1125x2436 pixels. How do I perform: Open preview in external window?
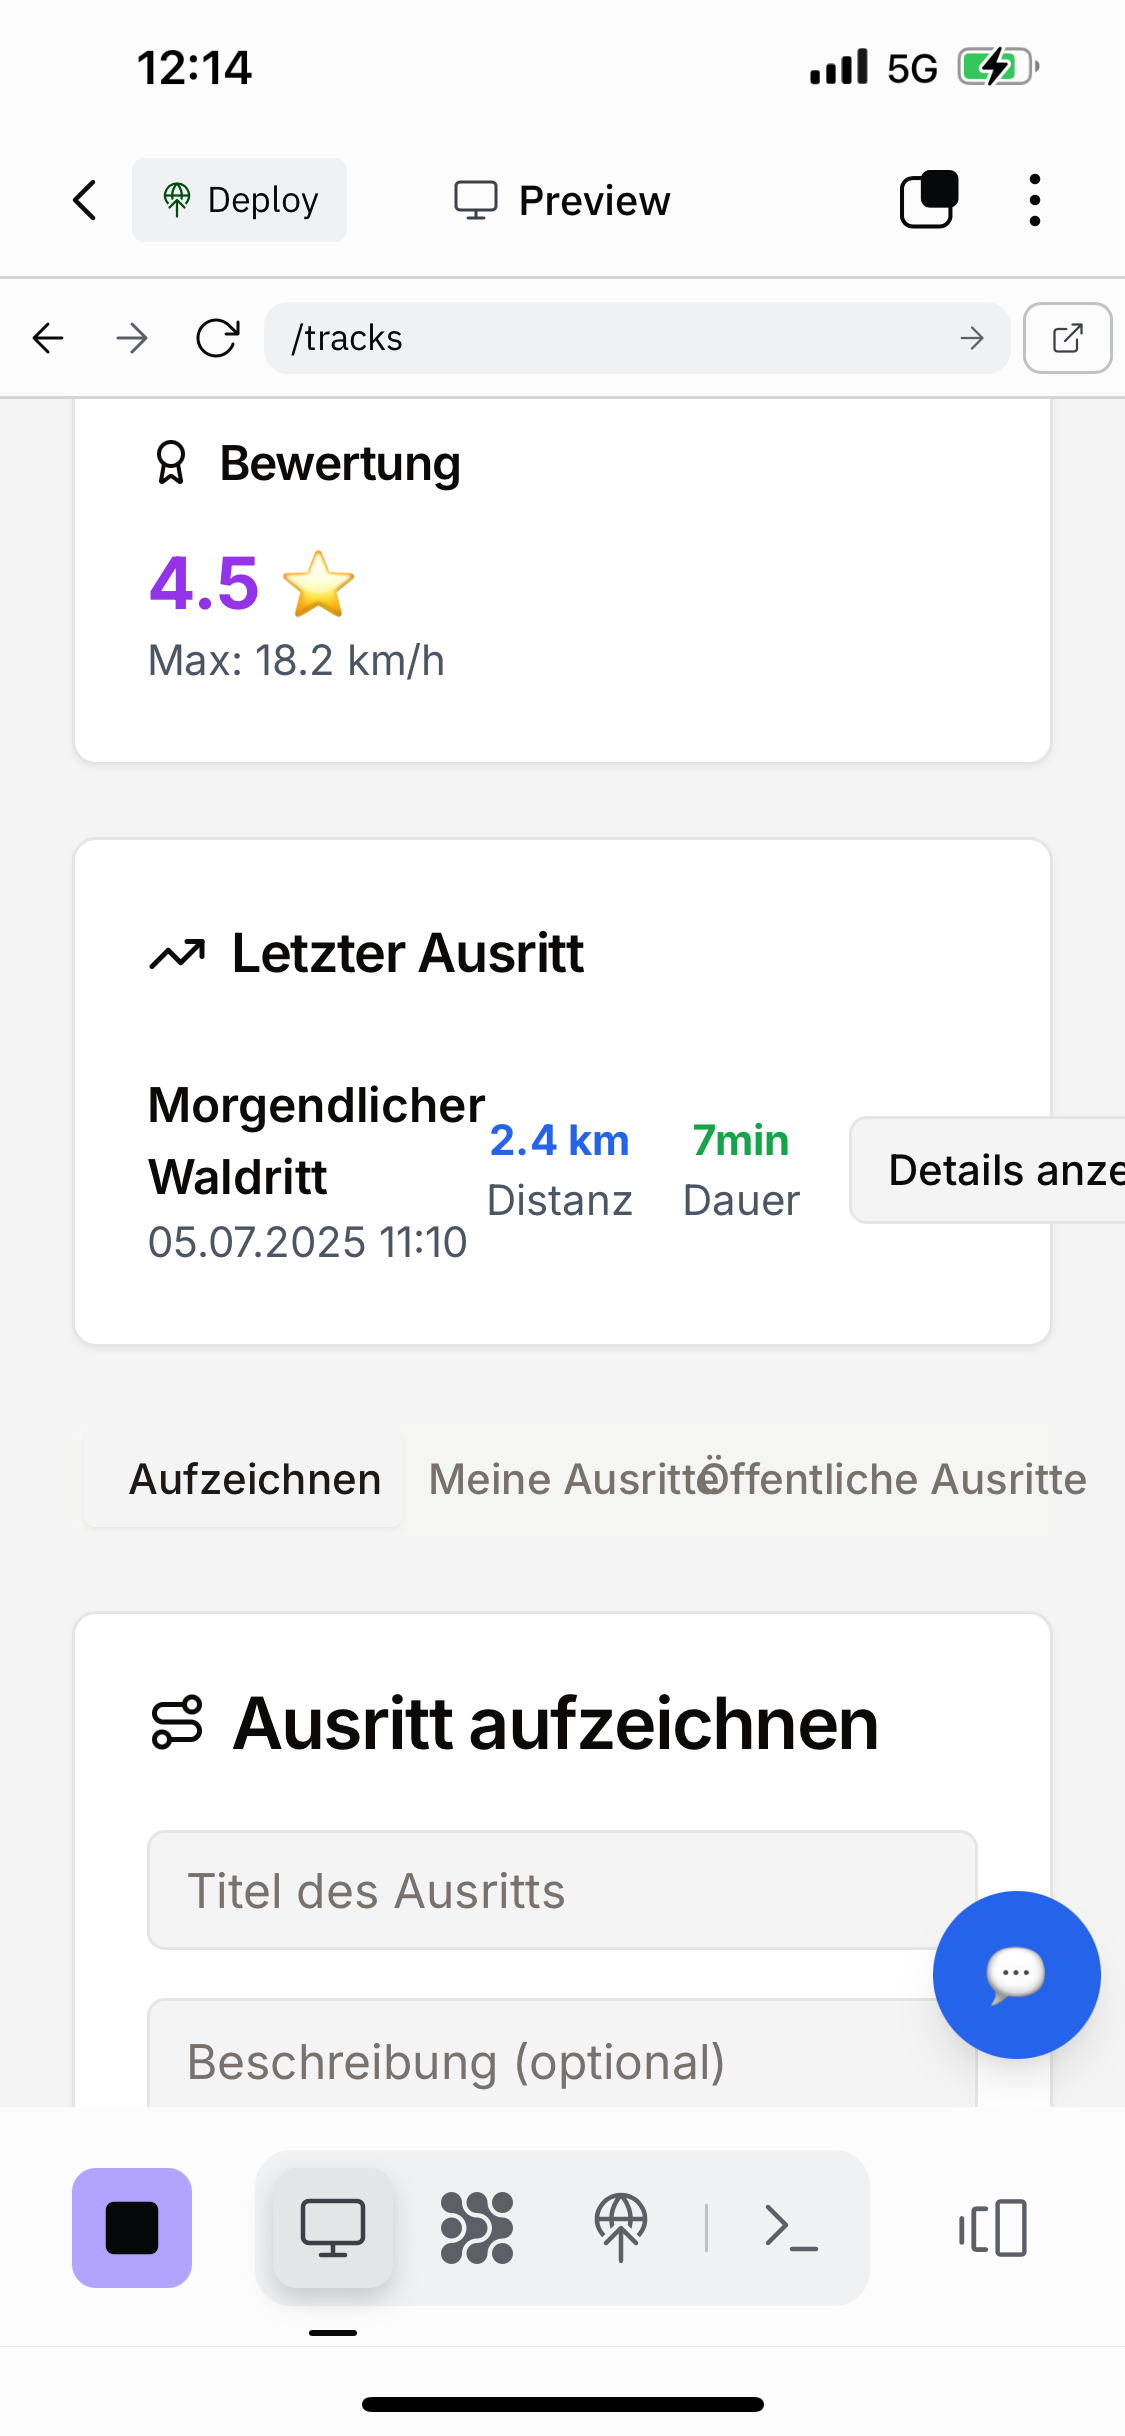1067,339
